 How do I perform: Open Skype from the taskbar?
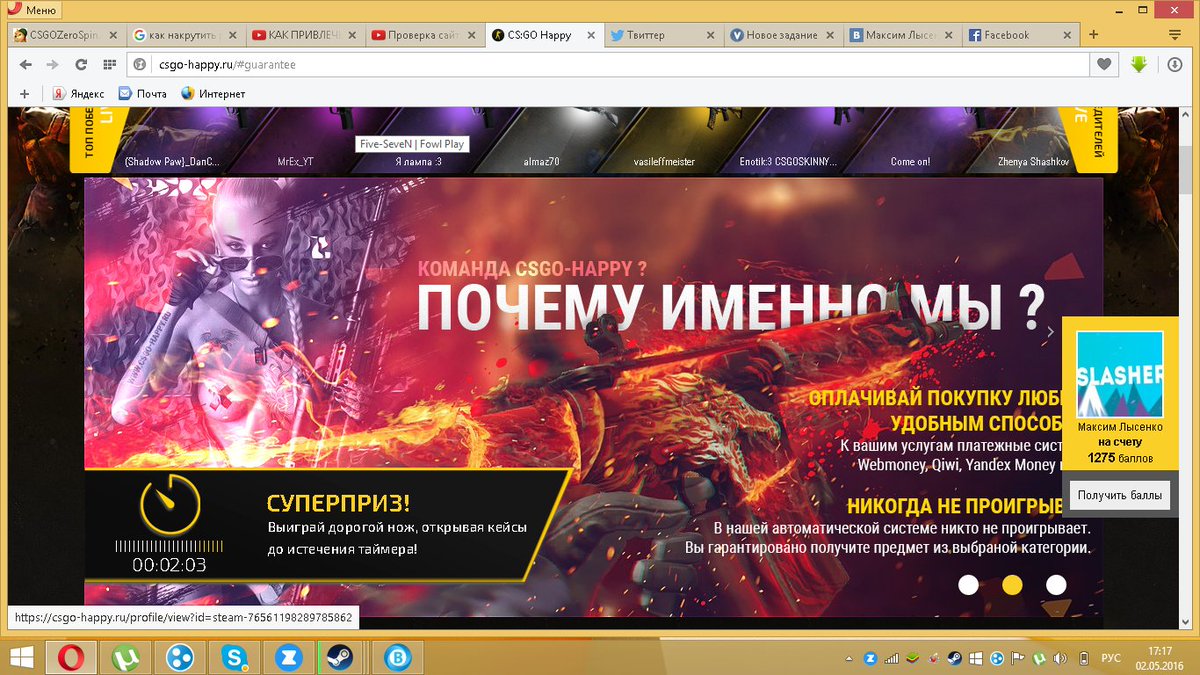coord(234,658)
